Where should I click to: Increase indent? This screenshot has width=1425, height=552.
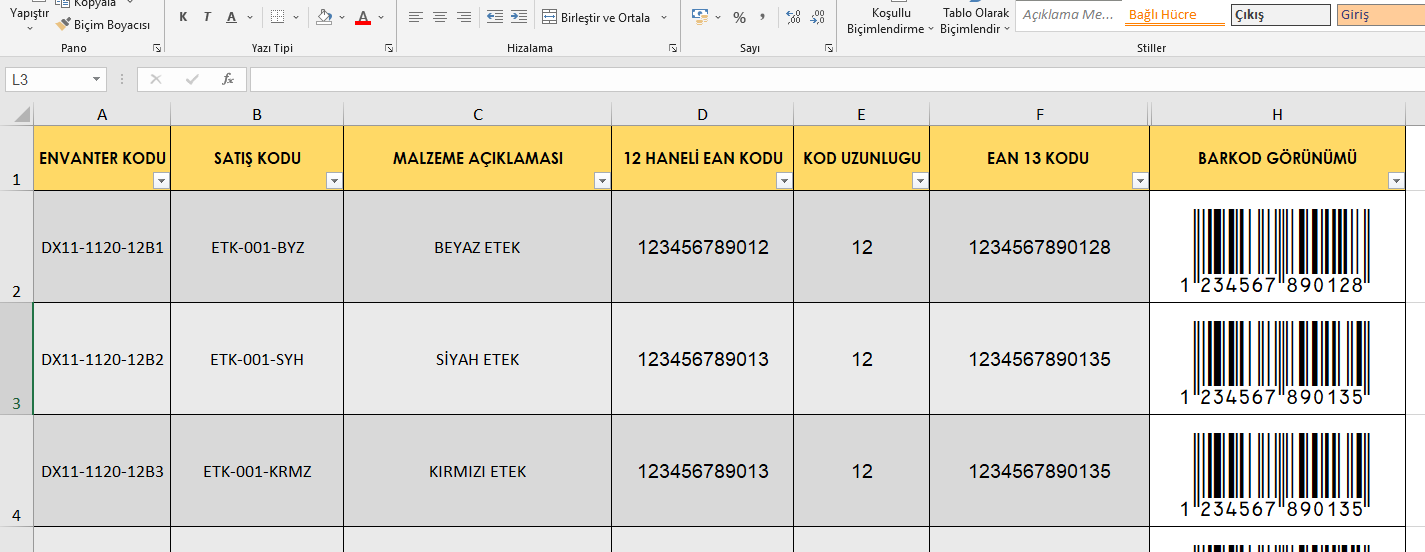click(x=518, y=17)
